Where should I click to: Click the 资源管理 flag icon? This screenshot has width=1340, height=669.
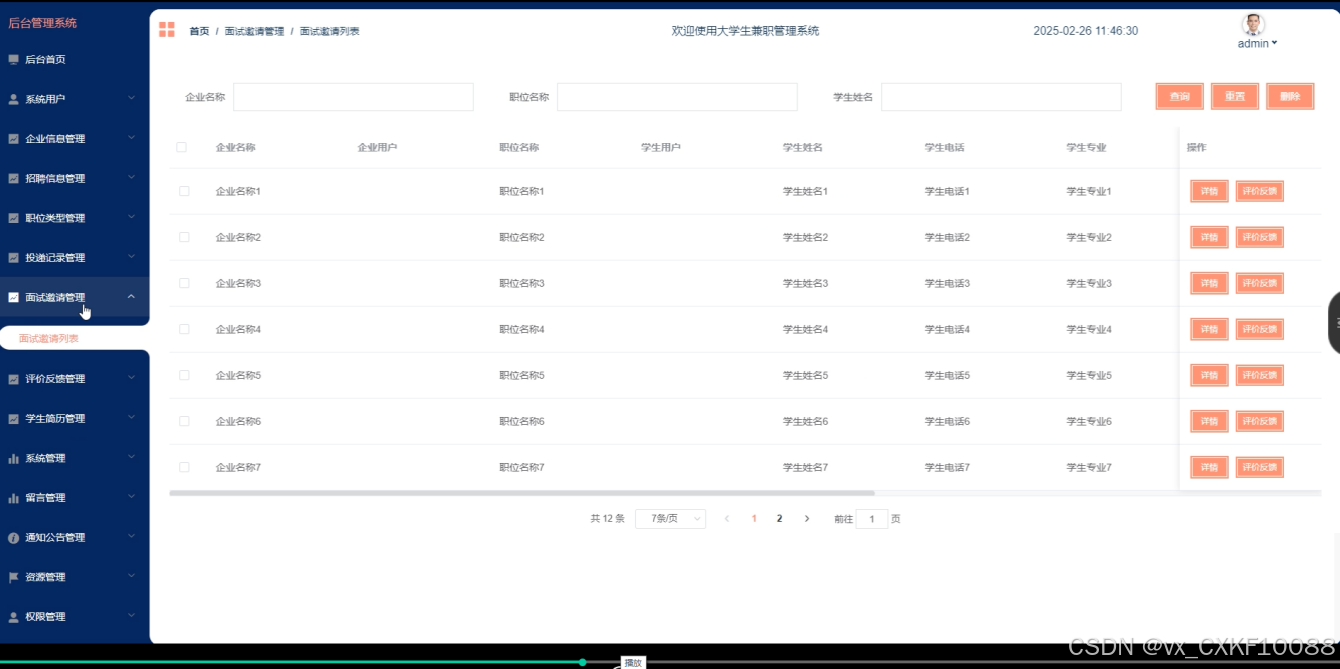pyautogui.click(x=13, y=577)
